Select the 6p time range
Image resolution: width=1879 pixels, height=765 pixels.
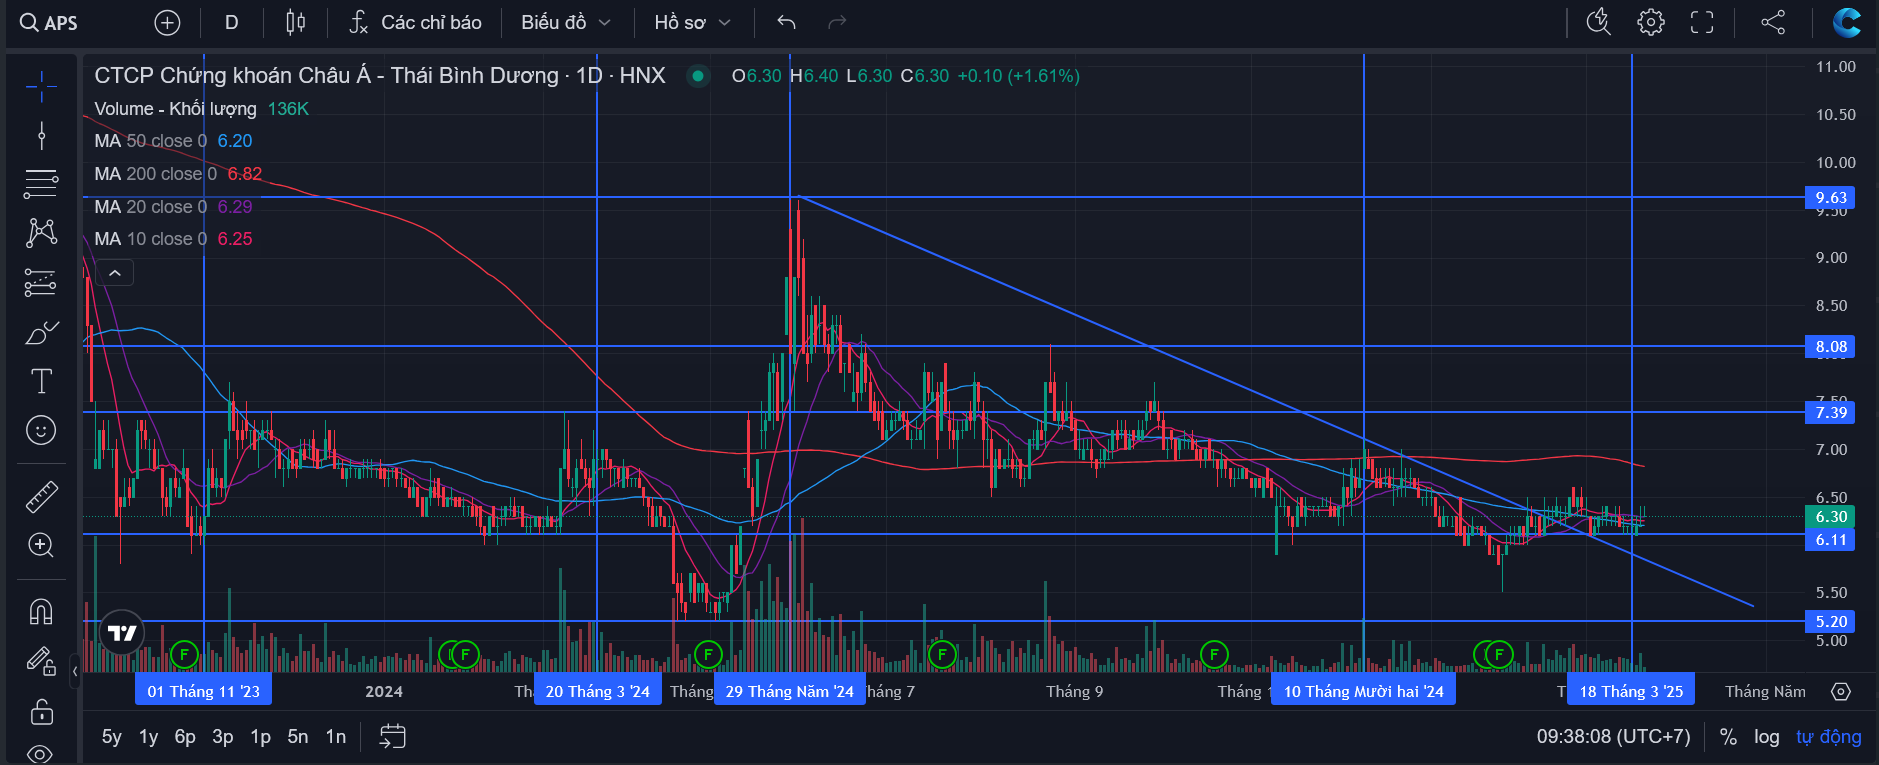185,737
